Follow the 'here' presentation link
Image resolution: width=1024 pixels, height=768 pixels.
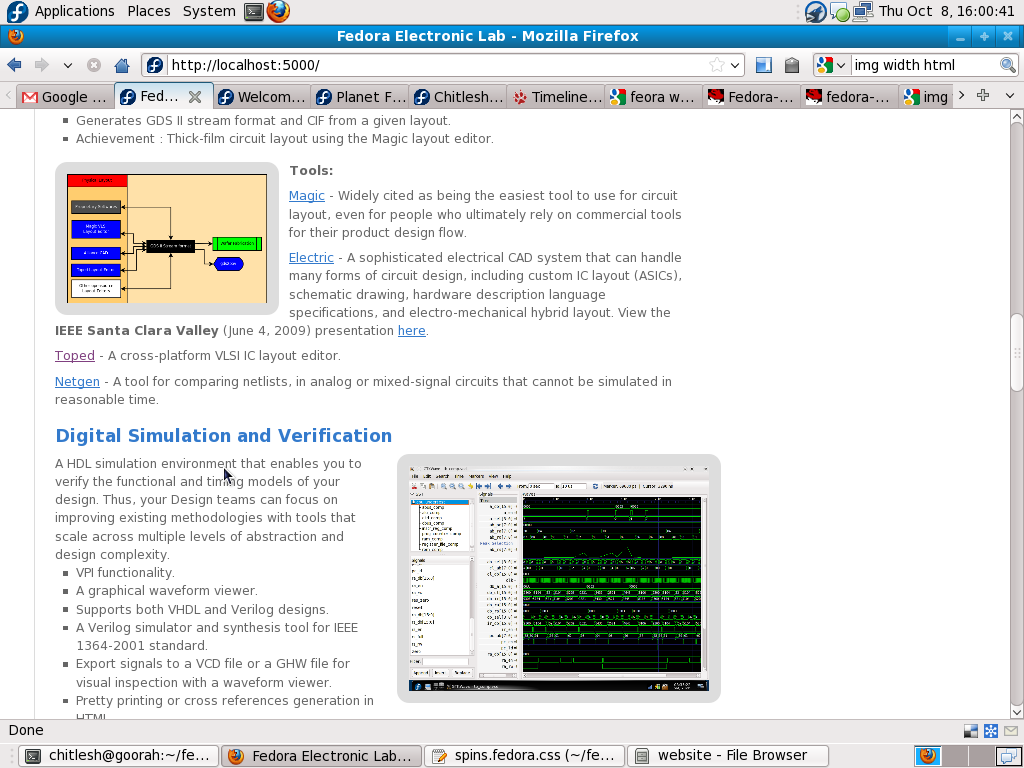point(411,330)
